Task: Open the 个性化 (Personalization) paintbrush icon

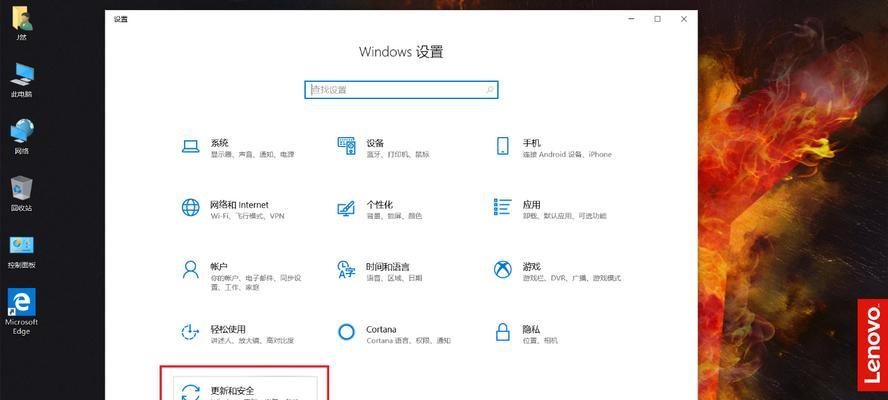Action: [x=346, y=208]
